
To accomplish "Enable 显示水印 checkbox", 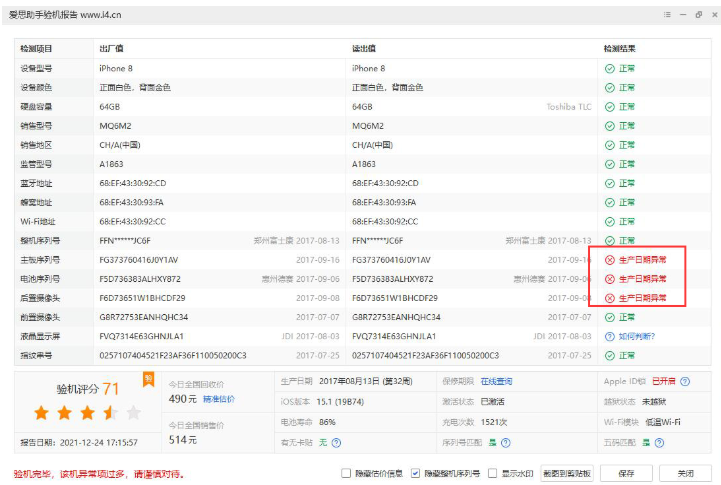I will coord(492,473).
